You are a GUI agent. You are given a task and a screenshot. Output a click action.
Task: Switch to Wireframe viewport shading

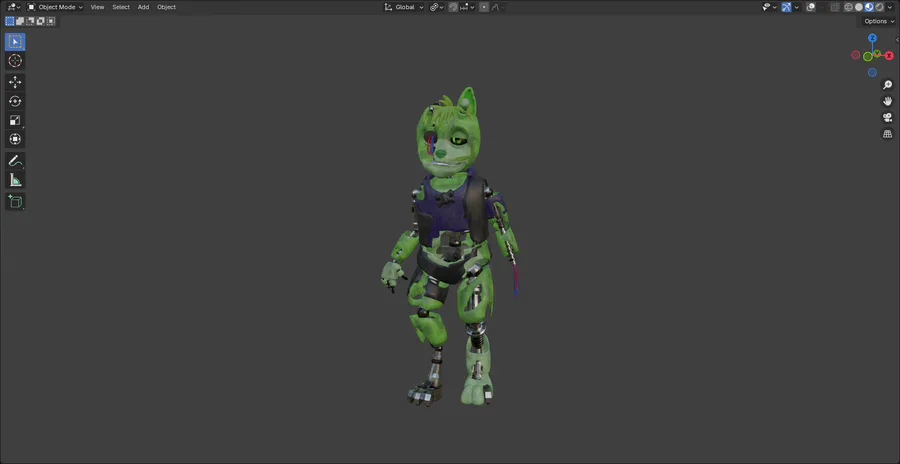(848, 7)
